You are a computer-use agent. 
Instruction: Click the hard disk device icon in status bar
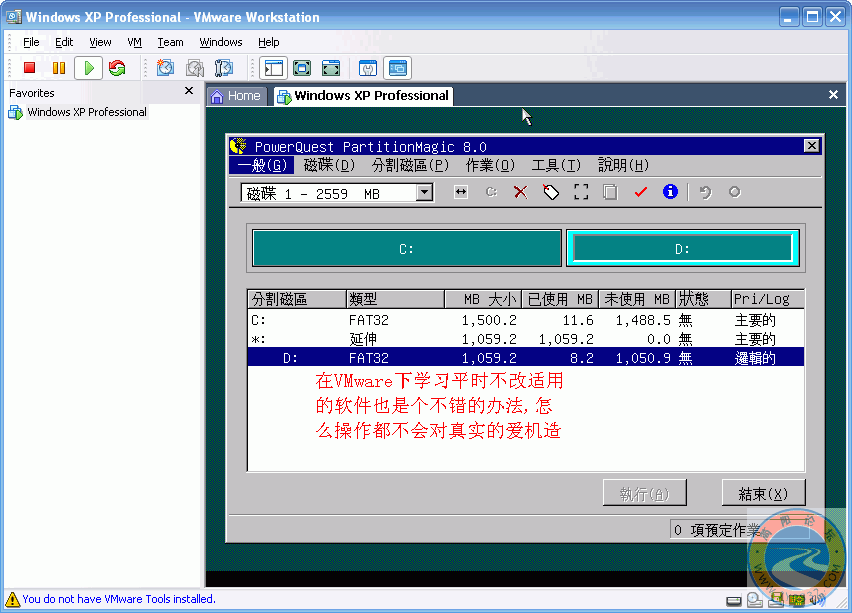tap(734, 601)
